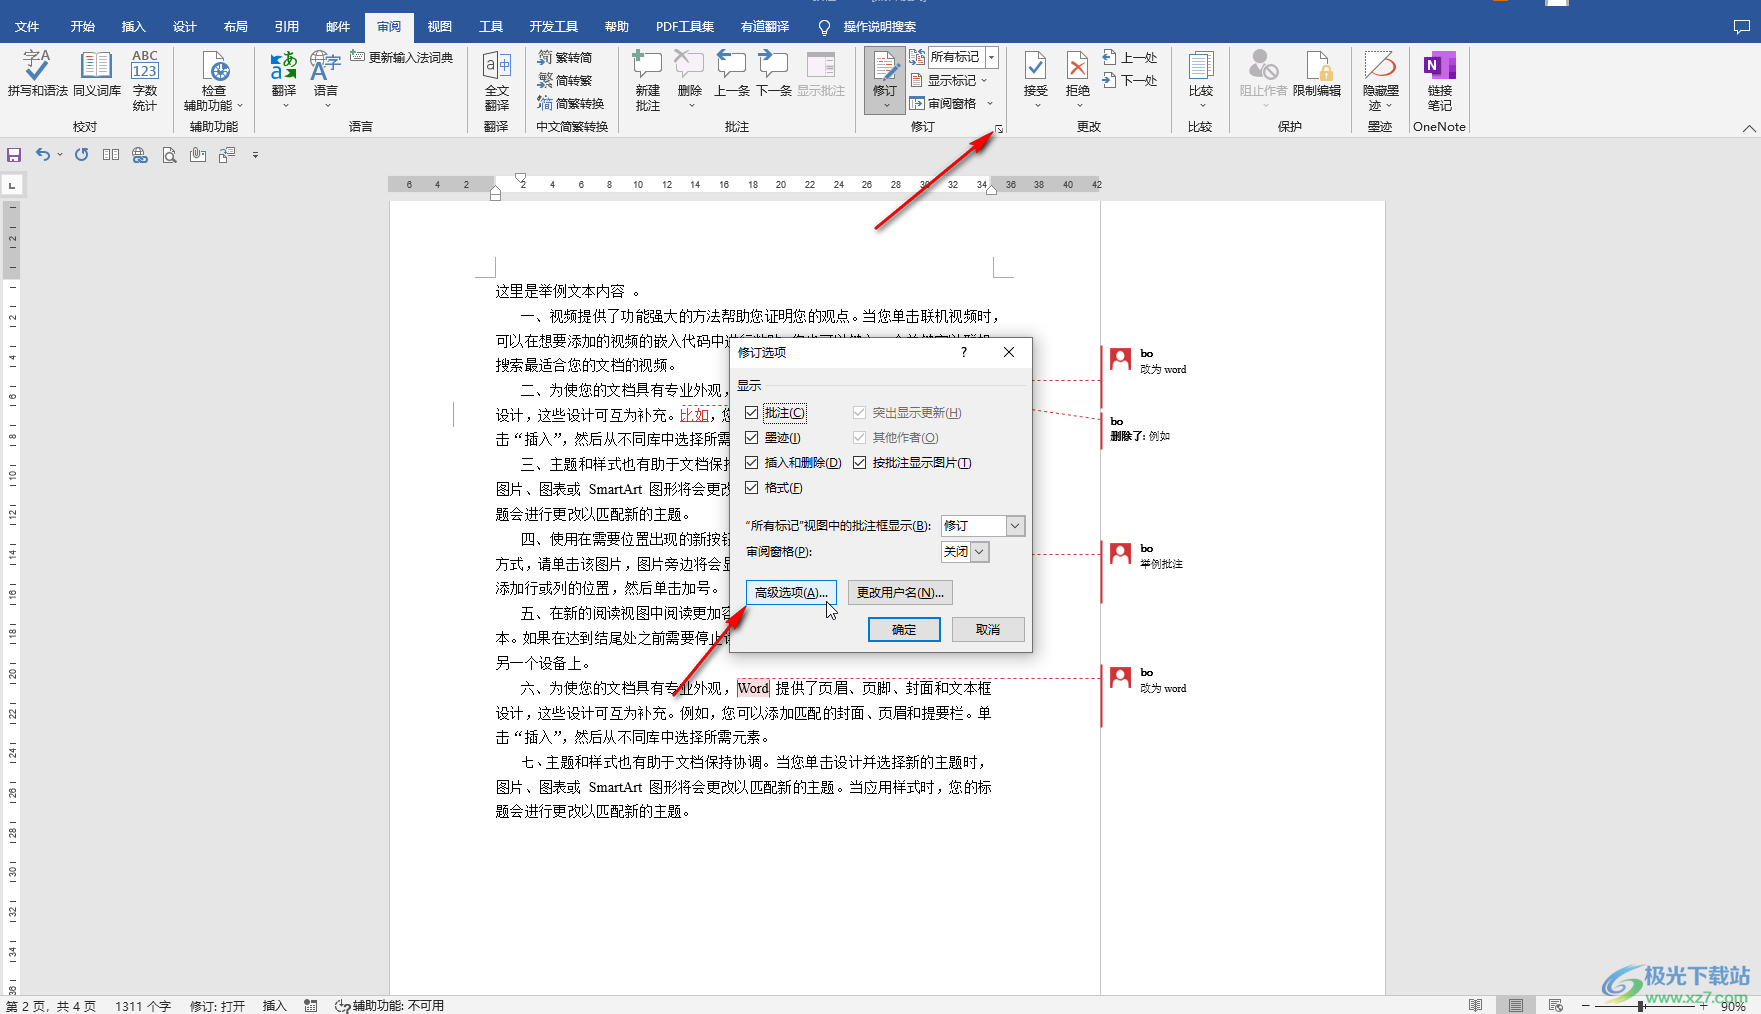Convert Simplified to Traditional (简转繁)
1761x1014 pixels.
(565, 80)
